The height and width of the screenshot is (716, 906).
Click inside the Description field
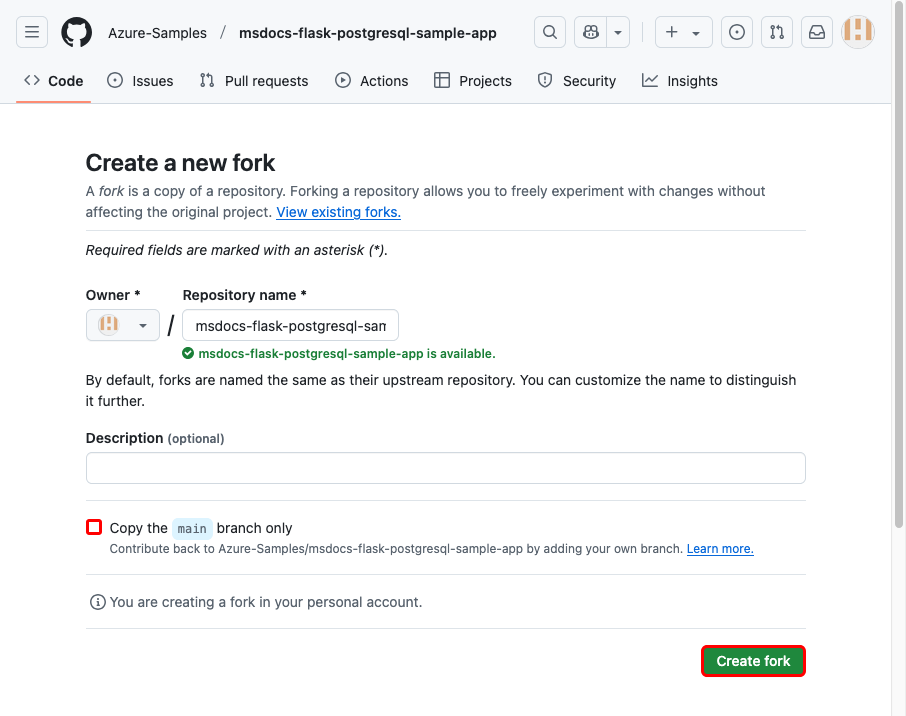click(445, 467)
